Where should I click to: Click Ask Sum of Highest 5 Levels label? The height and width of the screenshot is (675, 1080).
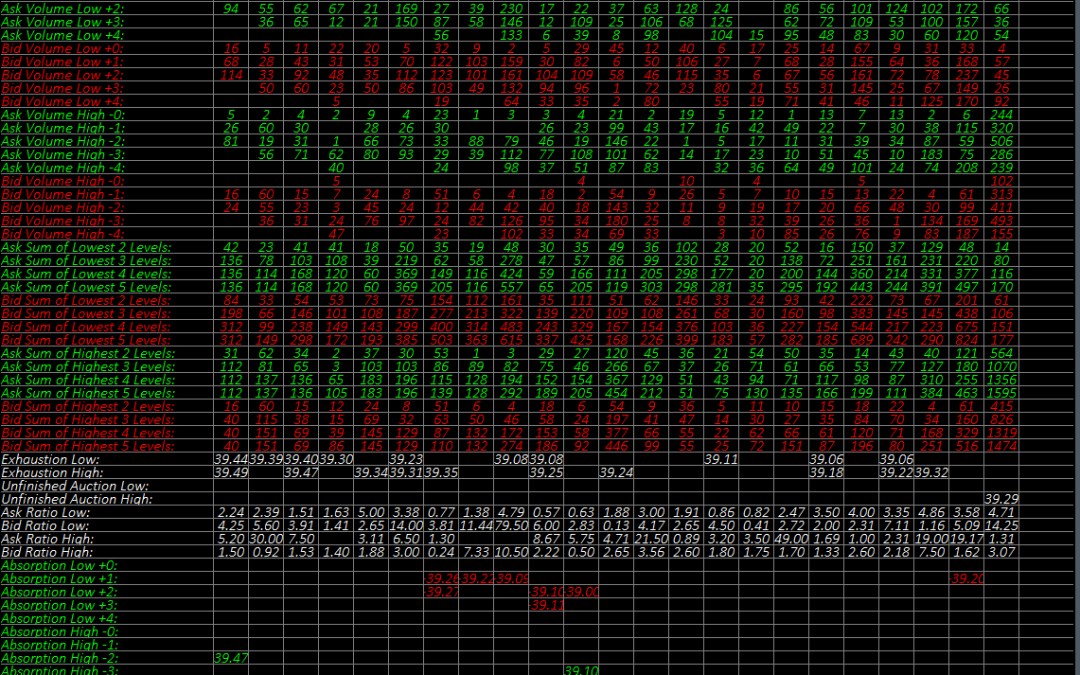(x=86, y=393)
